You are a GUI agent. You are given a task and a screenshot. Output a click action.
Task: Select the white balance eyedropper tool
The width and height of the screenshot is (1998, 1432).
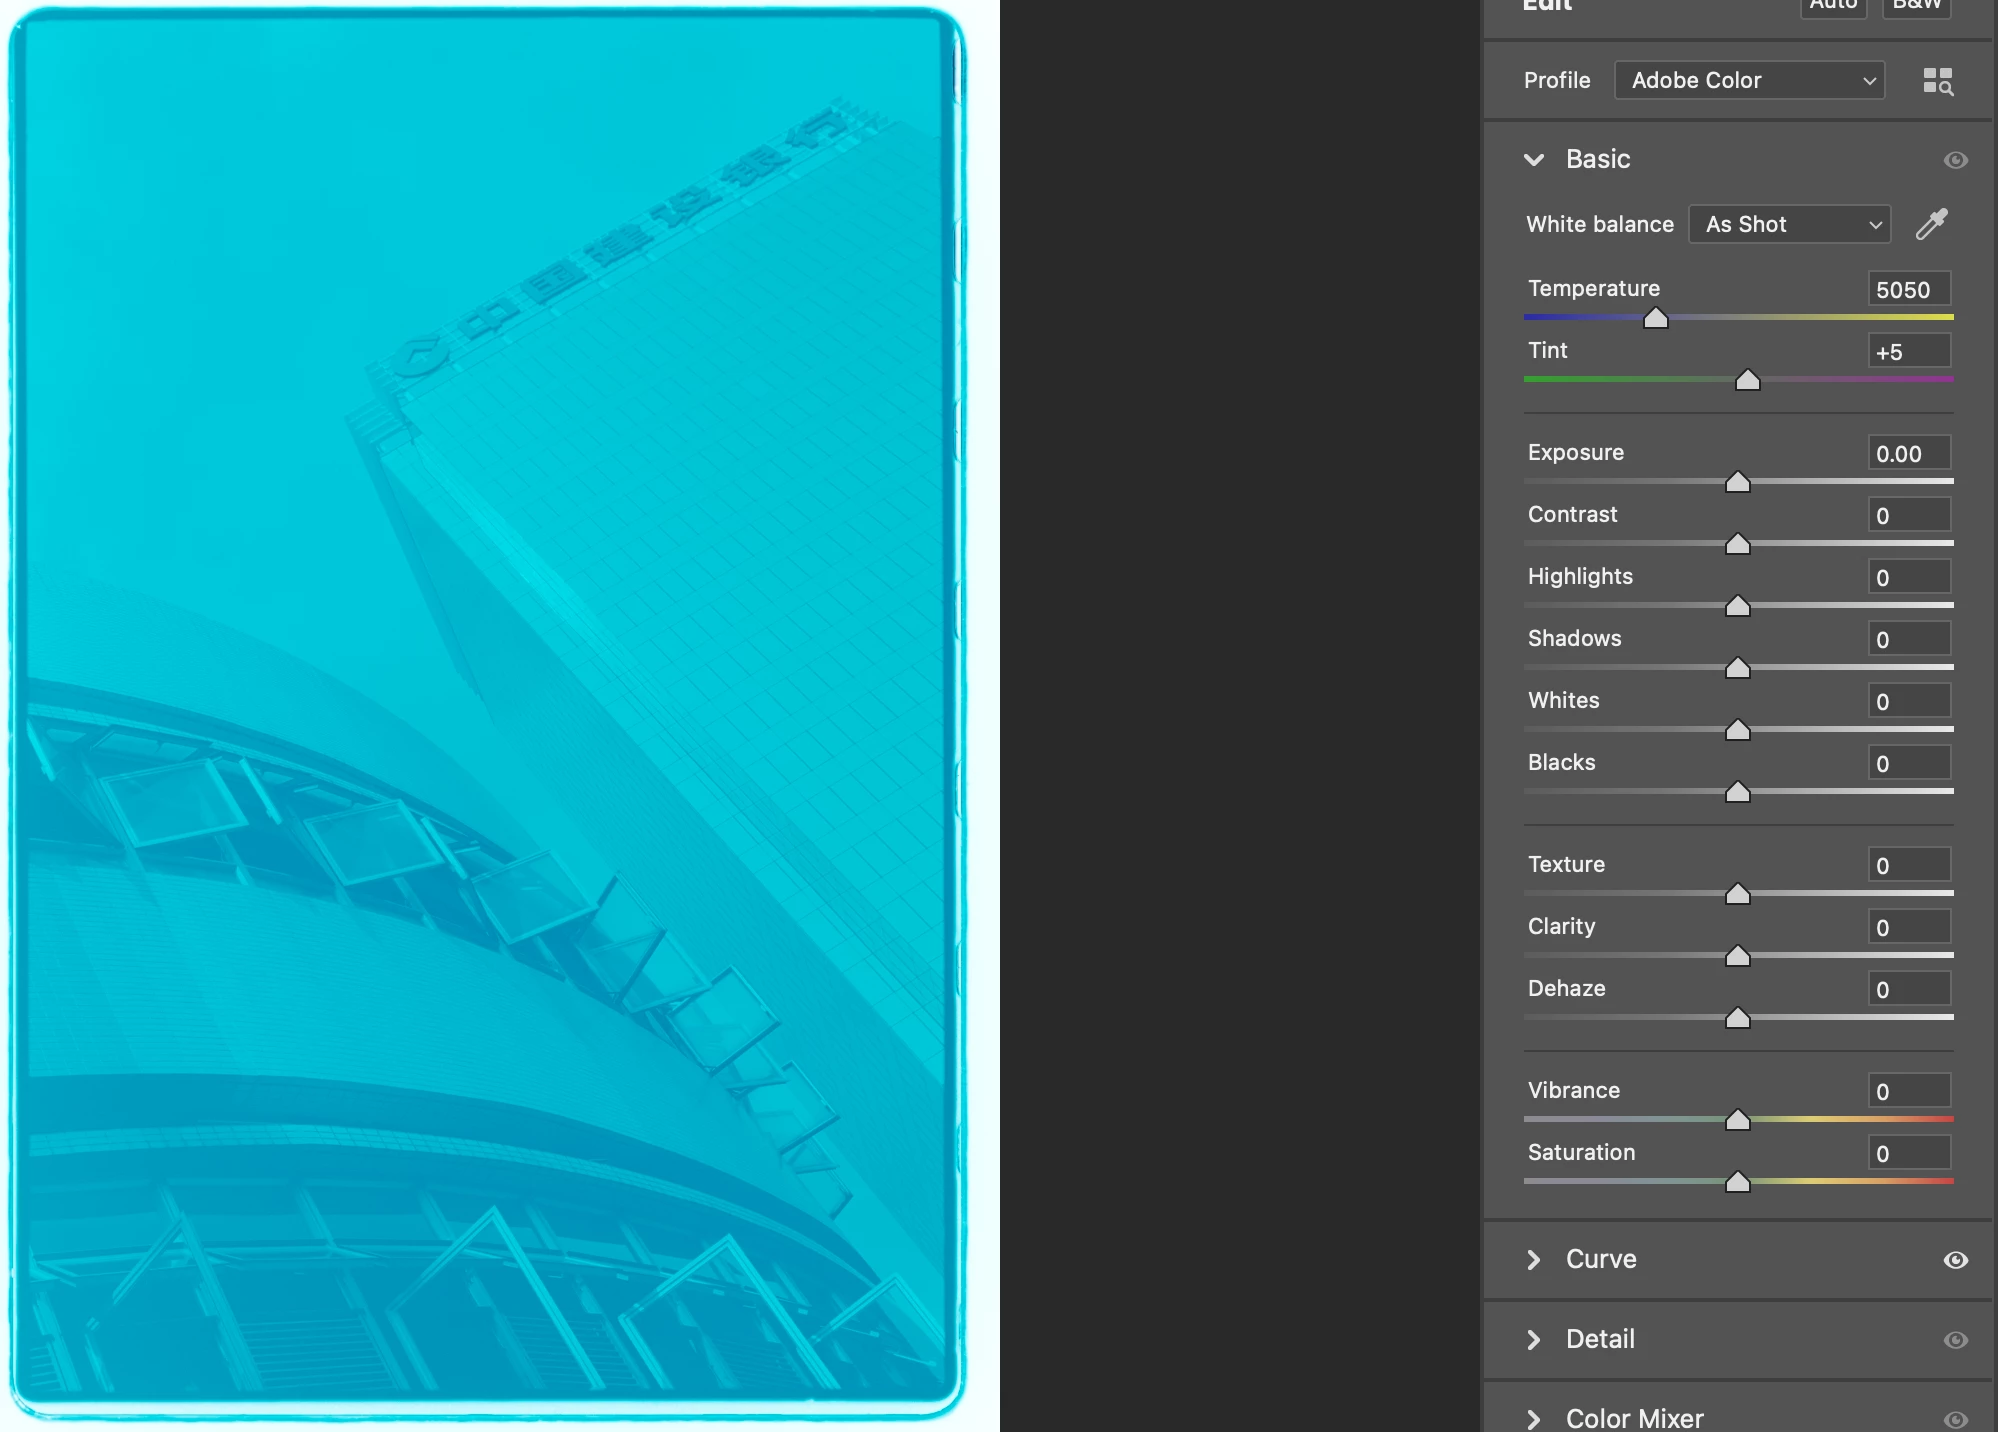click(1931, 224)
